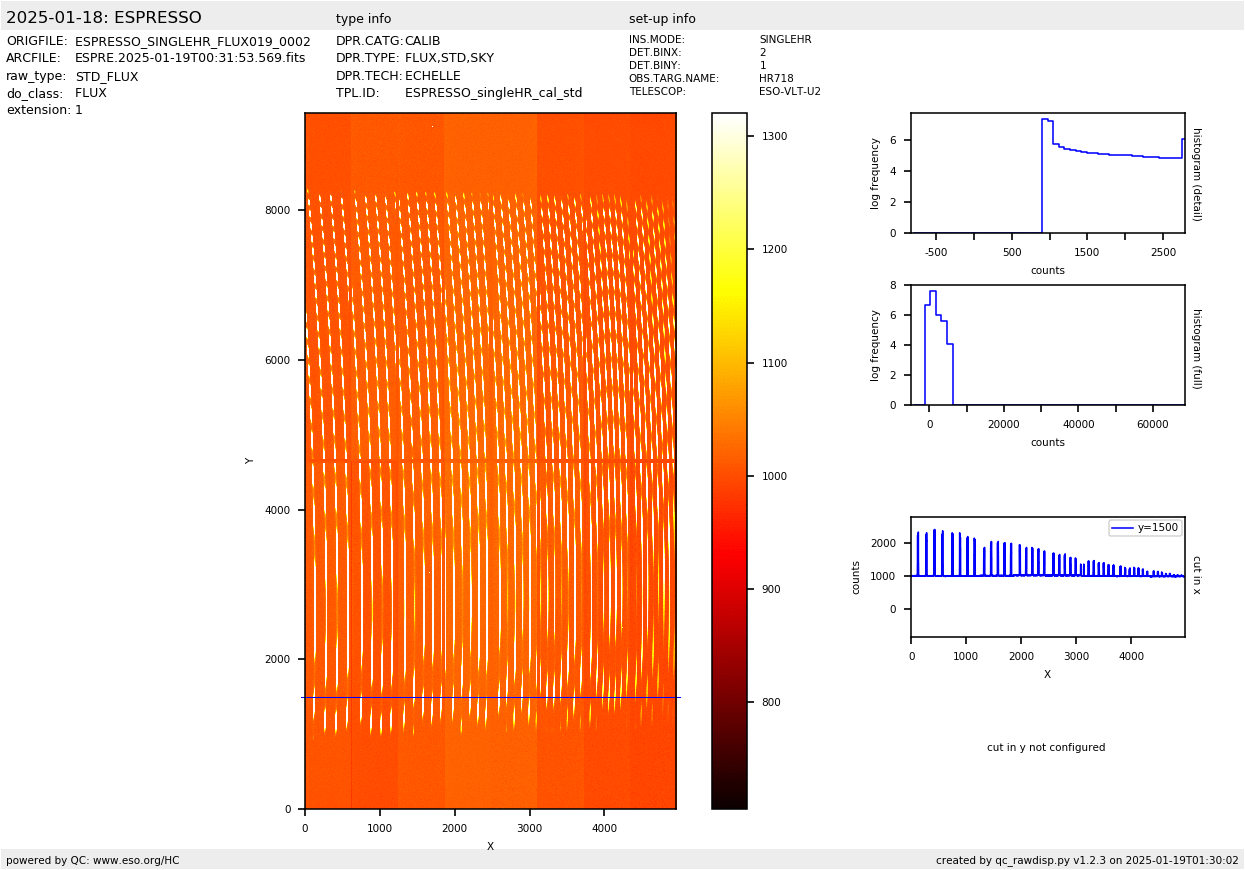
Task: Click the raw_type value STD_FLUX
Action: click(106, 76)
